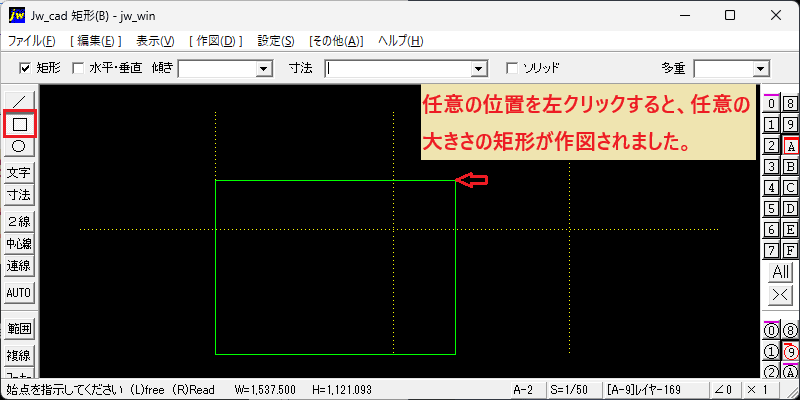Viewport: 800px width, 400px height.
Task: Check the ソリッド checkbox
Action: pos(512,68)
